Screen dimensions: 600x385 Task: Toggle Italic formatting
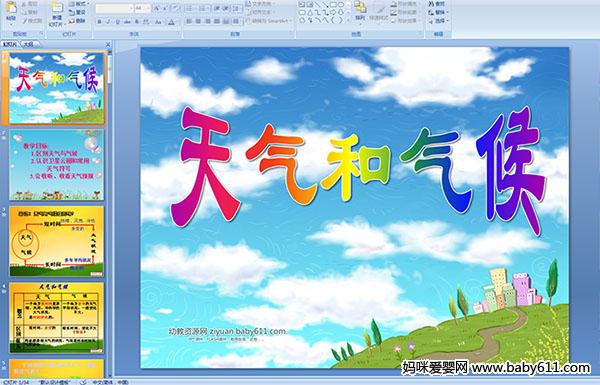click(x=108, y=22)
